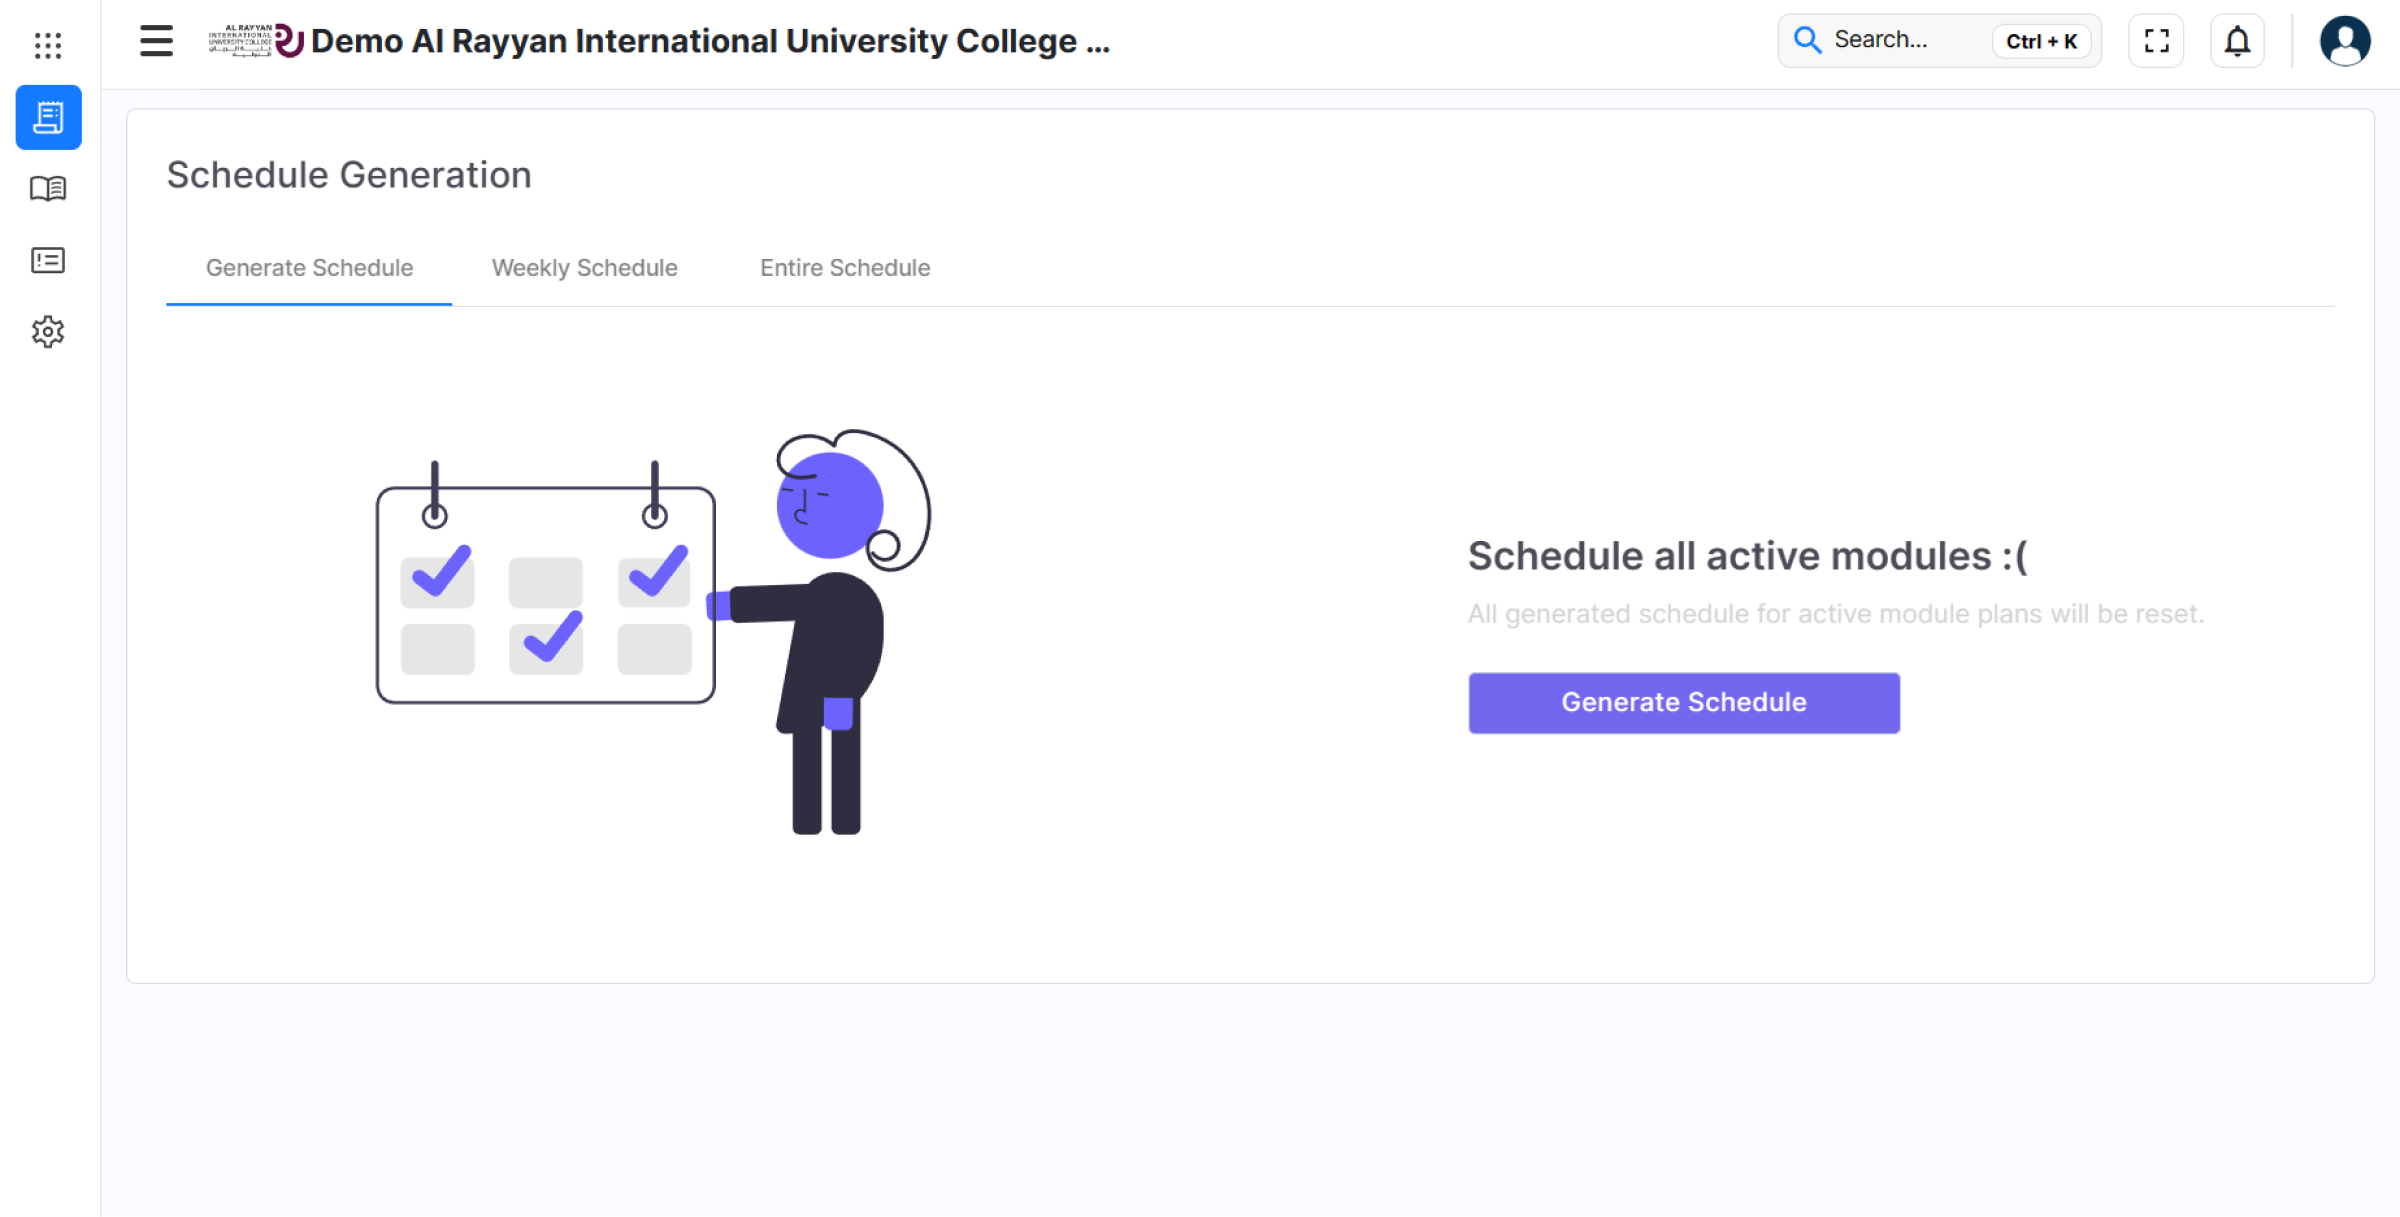The width and height of the screenshot is (2400, 1217).
Task: Switch to the Weekly Schedule tab
Action: (584, 268)
